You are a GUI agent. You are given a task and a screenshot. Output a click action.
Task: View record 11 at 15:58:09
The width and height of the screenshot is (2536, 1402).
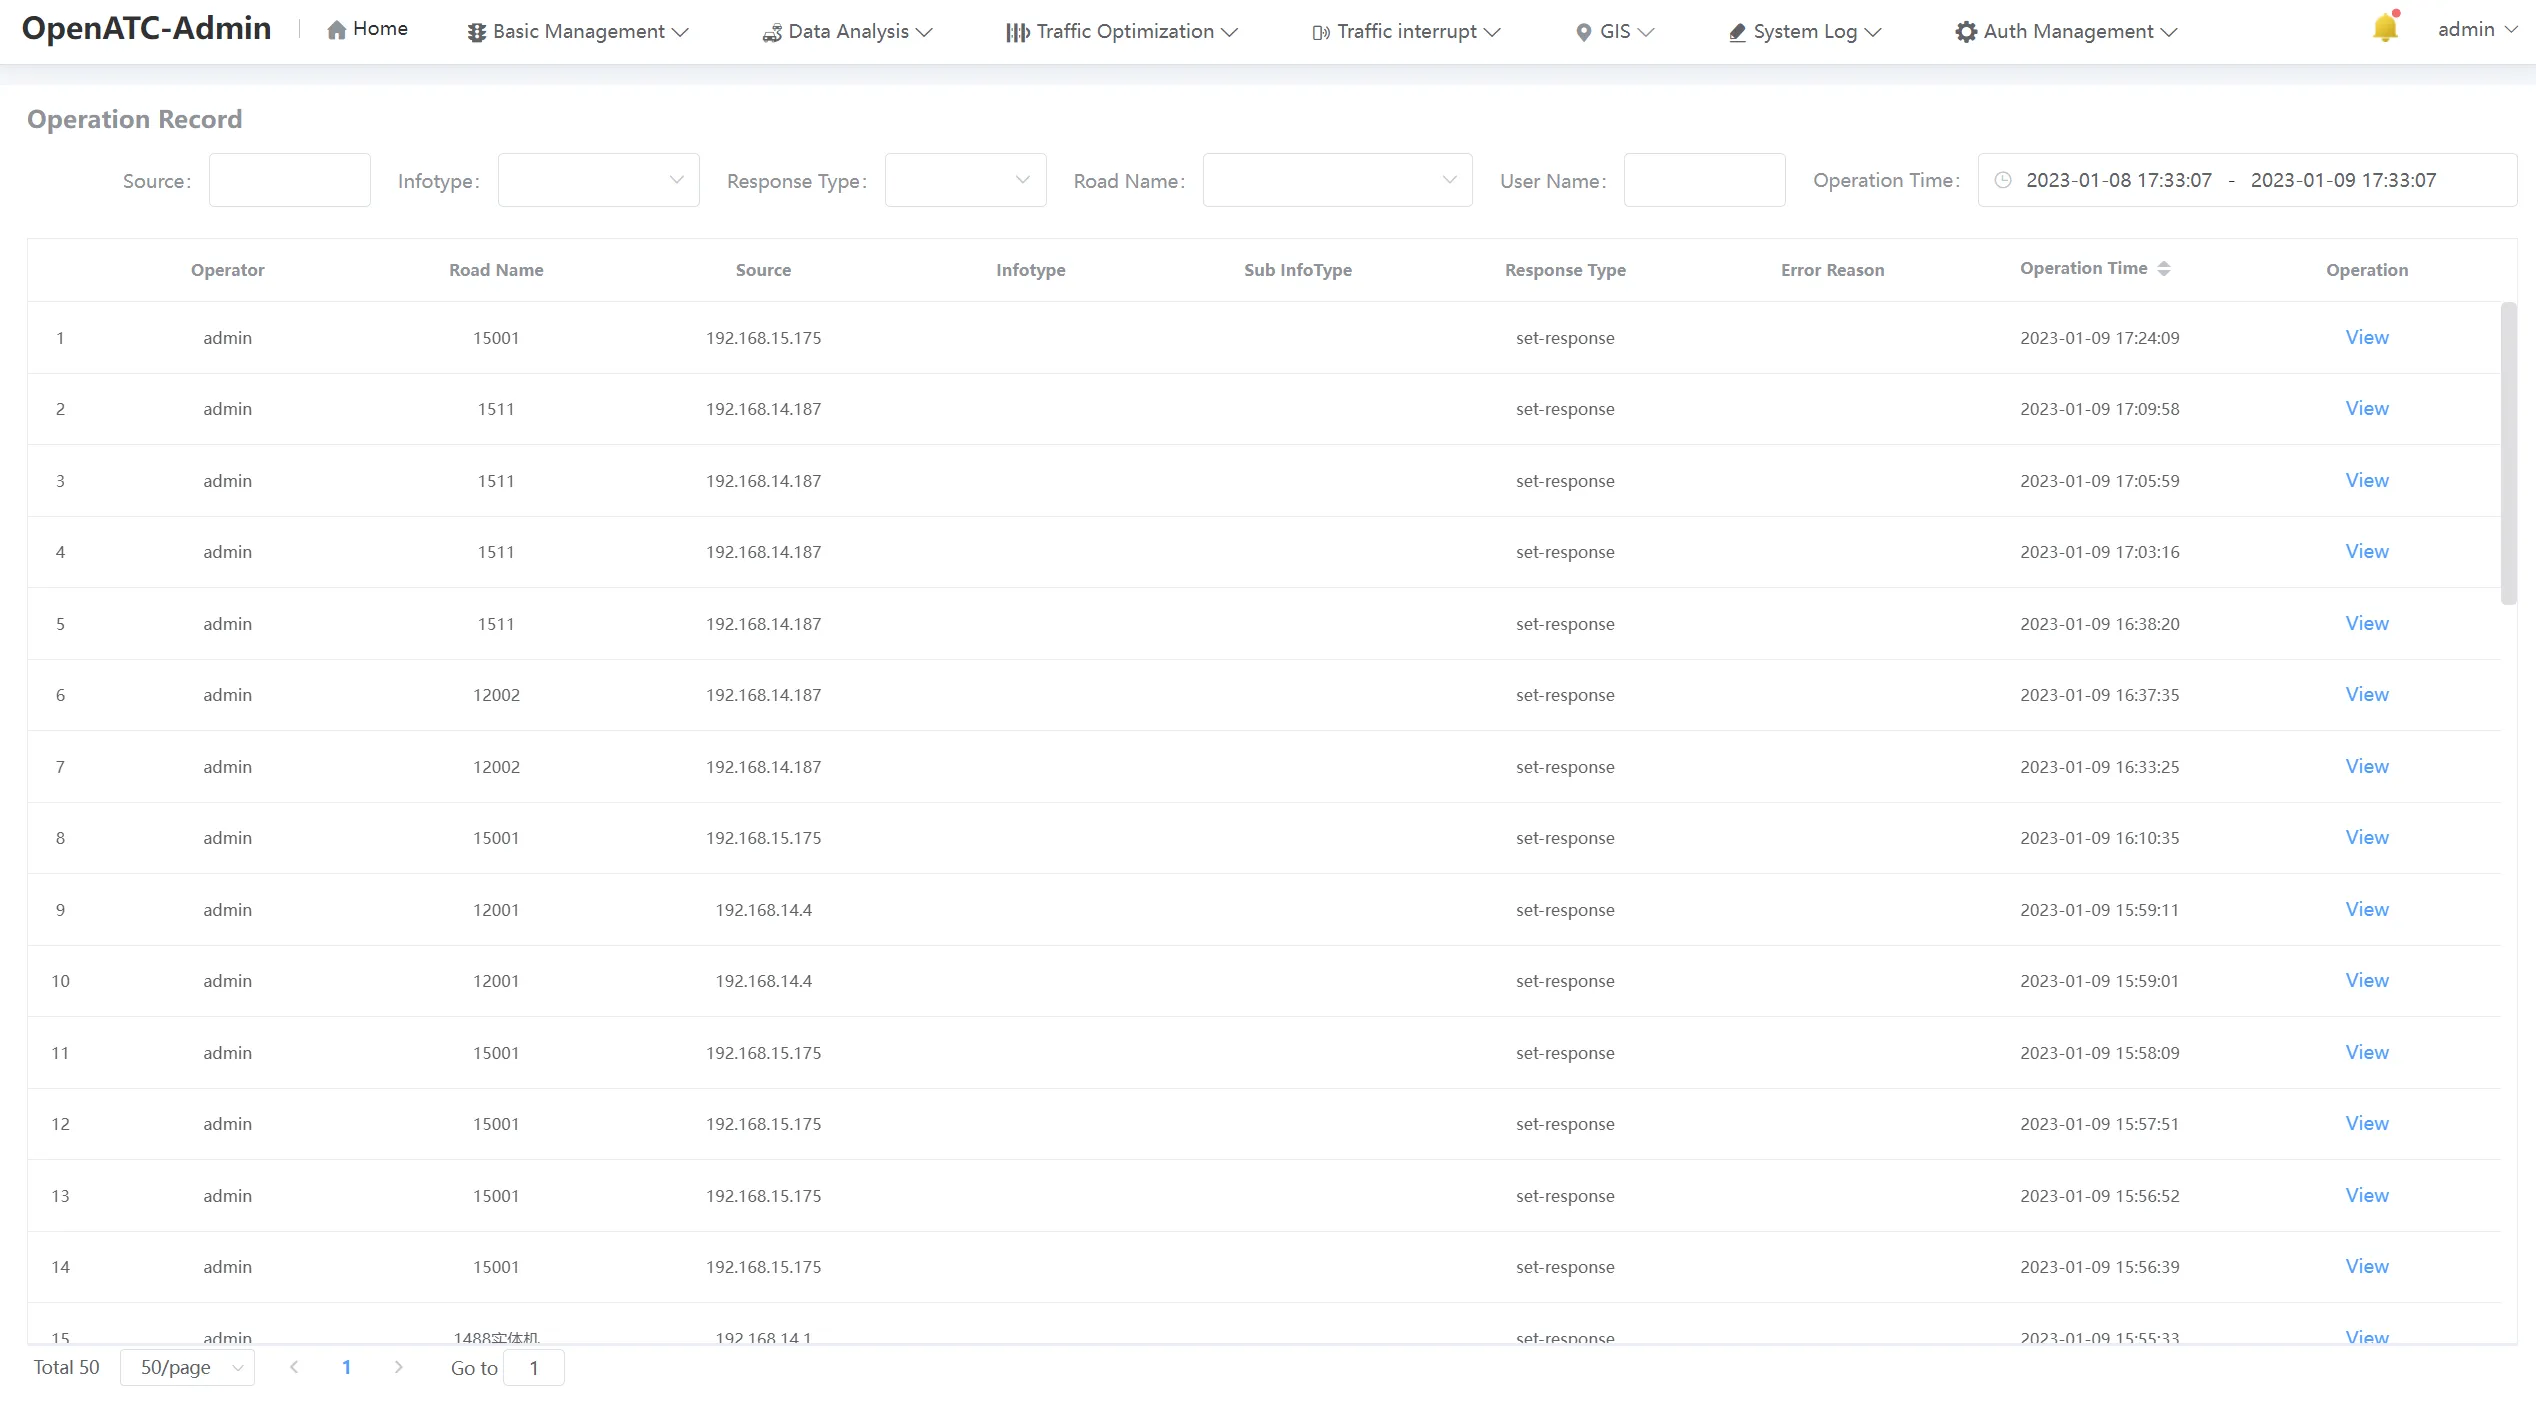2367,1052
